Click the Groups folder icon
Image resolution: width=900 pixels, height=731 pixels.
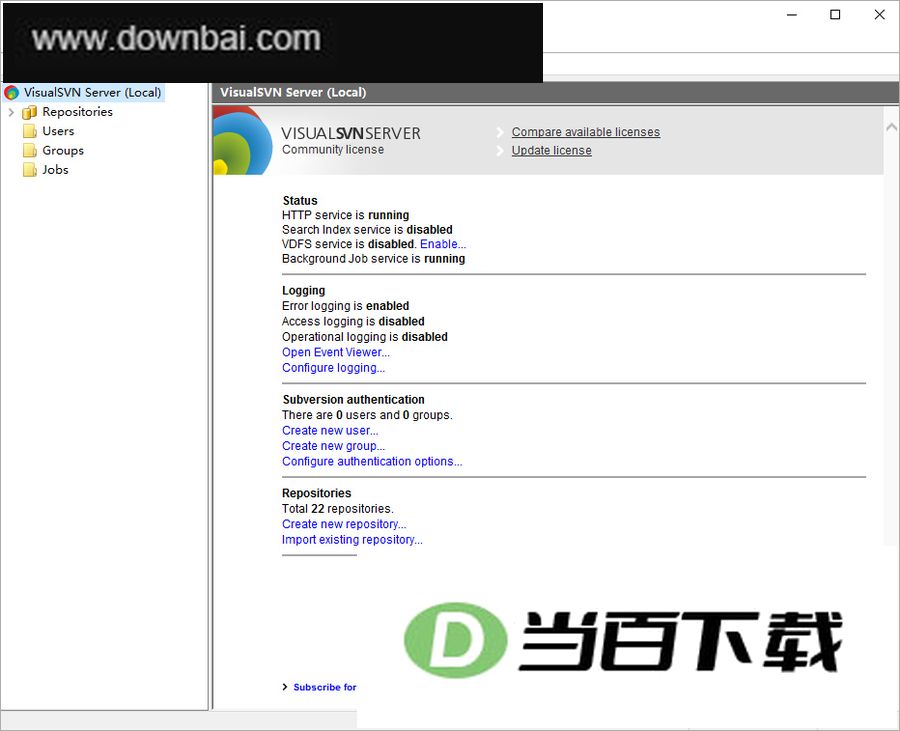(x=30, y=151)
